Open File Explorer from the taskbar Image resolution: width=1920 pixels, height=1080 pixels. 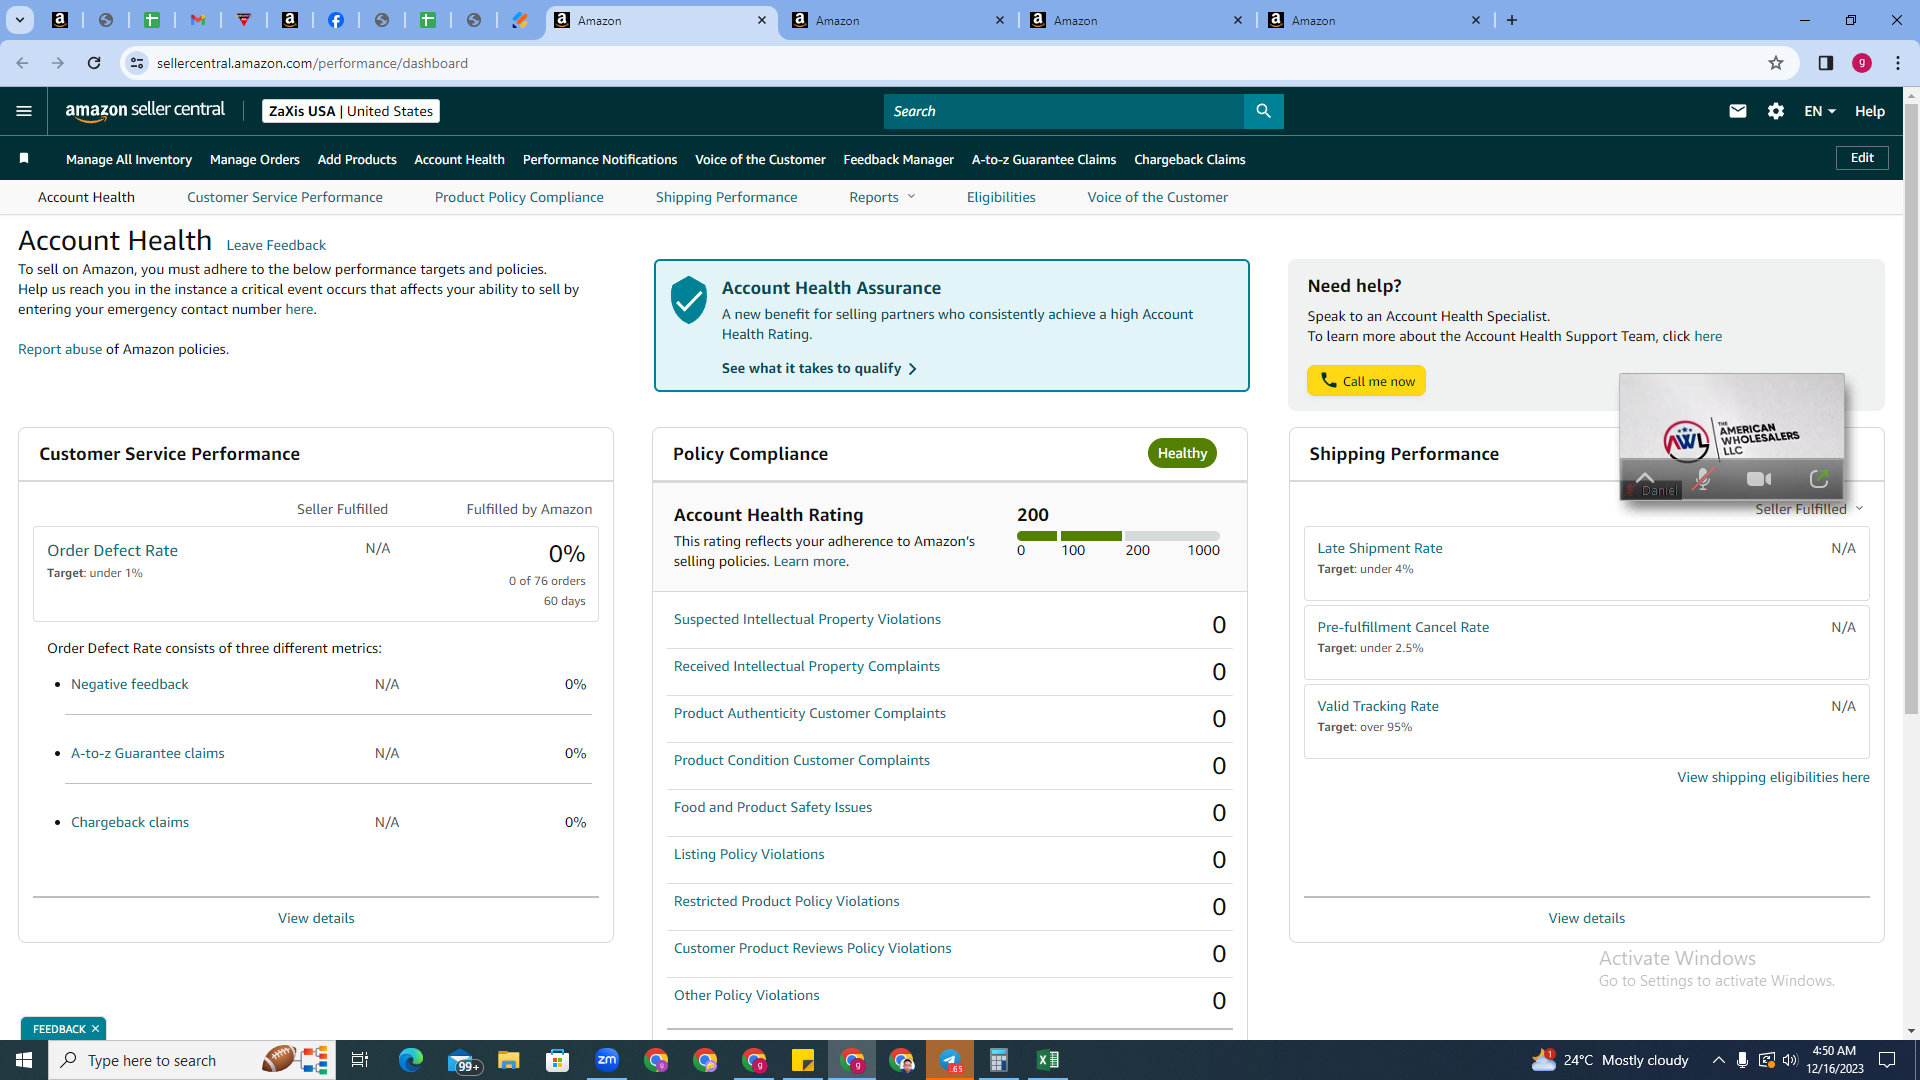tap(509, 1060)
